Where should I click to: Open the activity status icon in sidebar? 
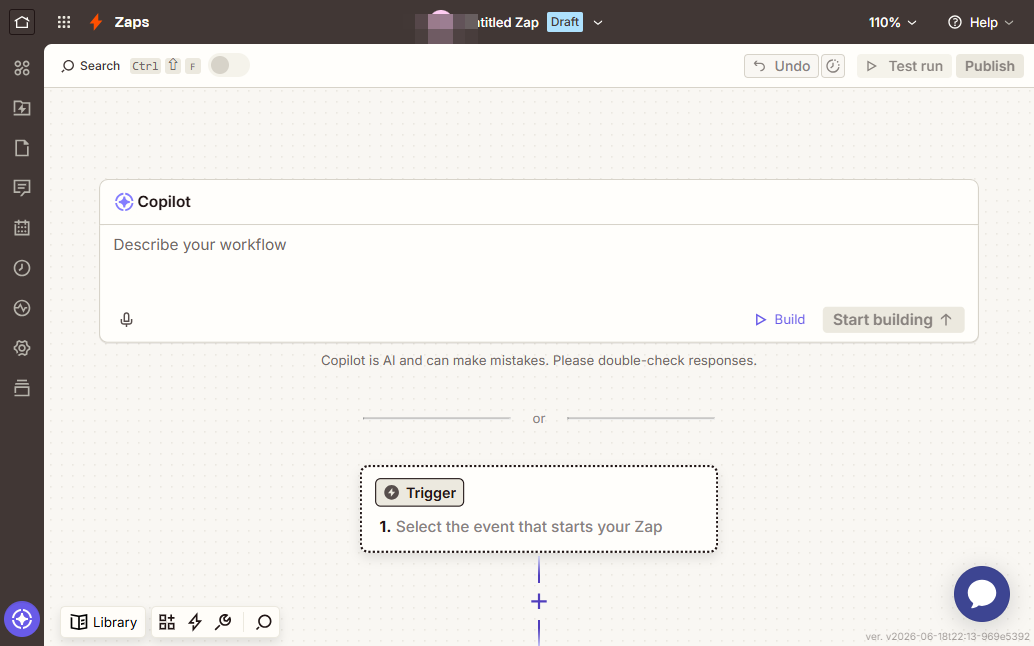(x=22, y=308)
